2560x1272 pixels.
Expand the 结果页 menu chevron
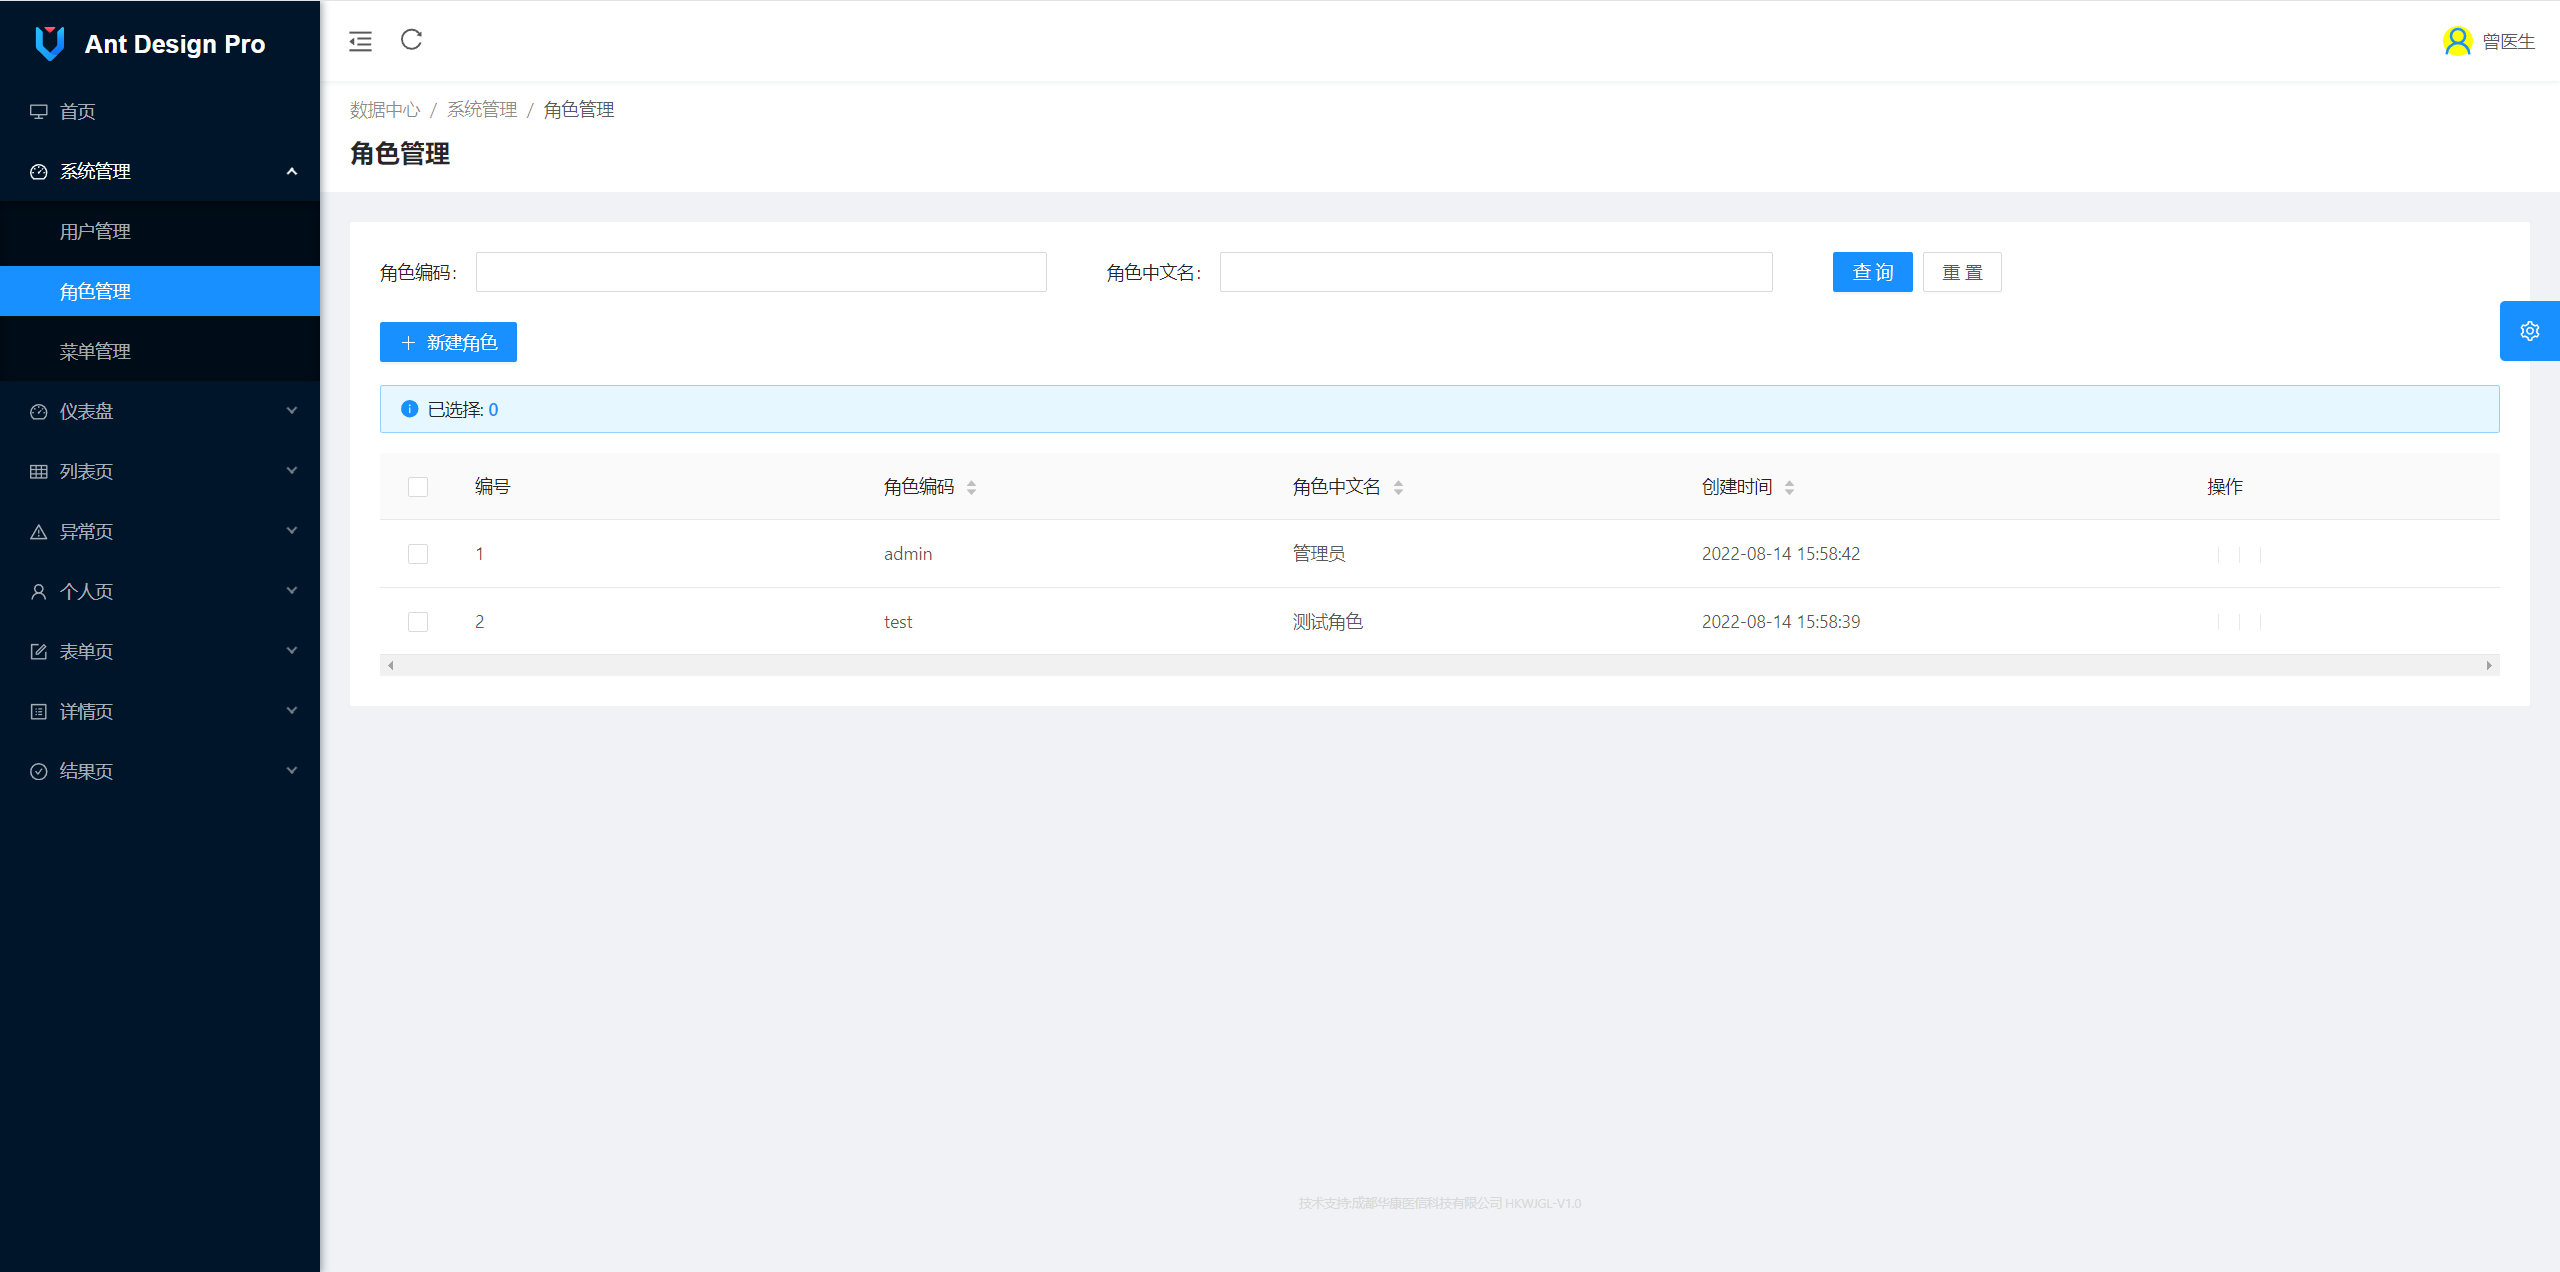coord(292,770)
